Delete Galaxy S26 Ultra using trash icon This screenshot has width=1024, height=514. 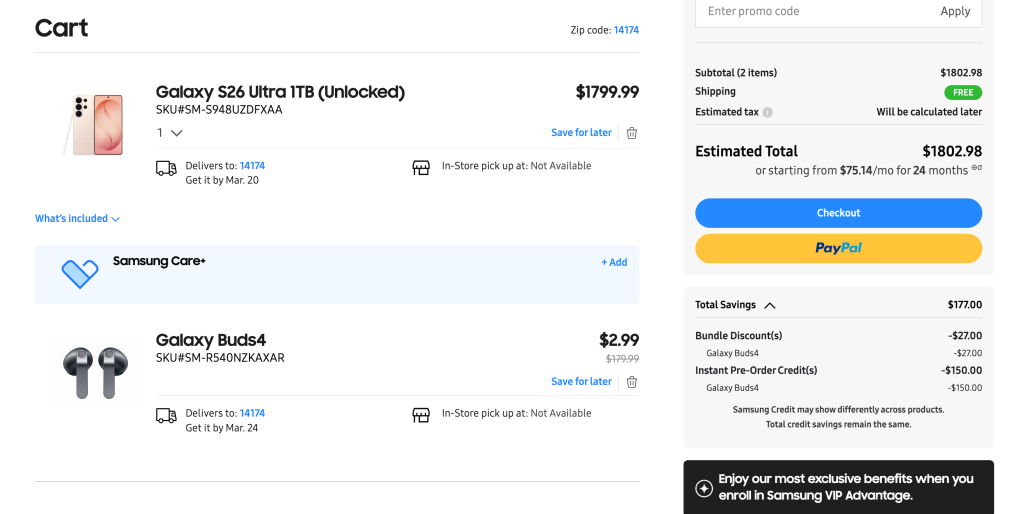(x=632, y=133)
